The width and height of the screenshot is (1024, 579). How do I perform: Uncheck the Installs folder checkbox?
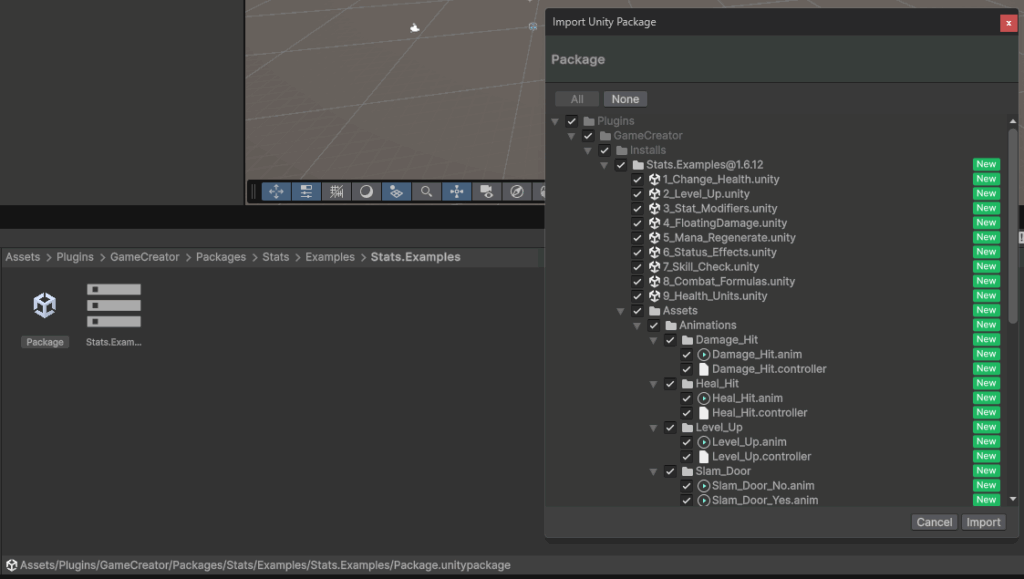coord(604,150)
